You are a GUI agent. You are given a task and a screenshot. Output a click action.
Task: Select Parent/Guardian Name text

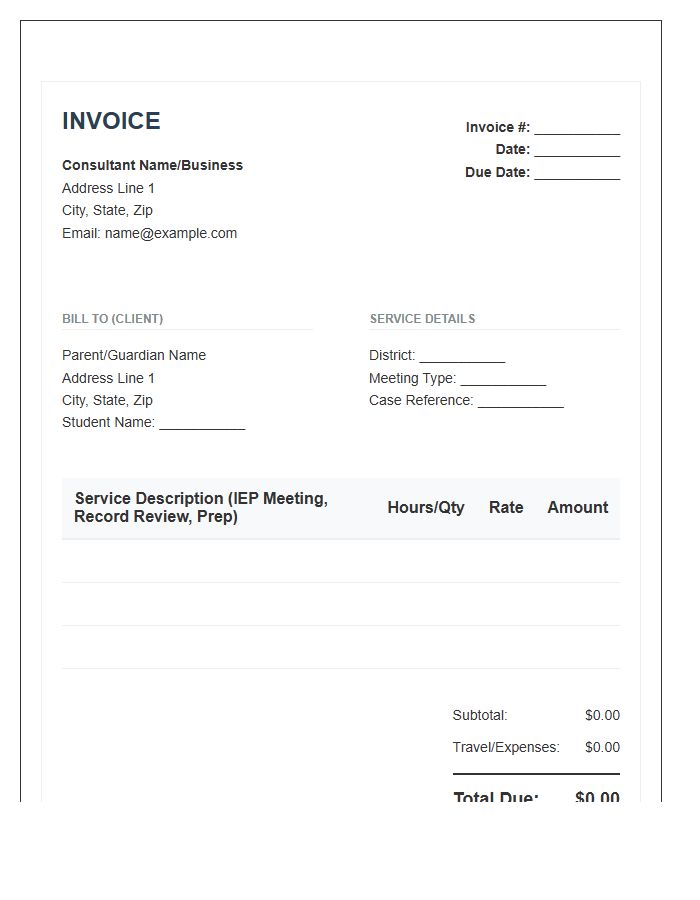point(134,355)
